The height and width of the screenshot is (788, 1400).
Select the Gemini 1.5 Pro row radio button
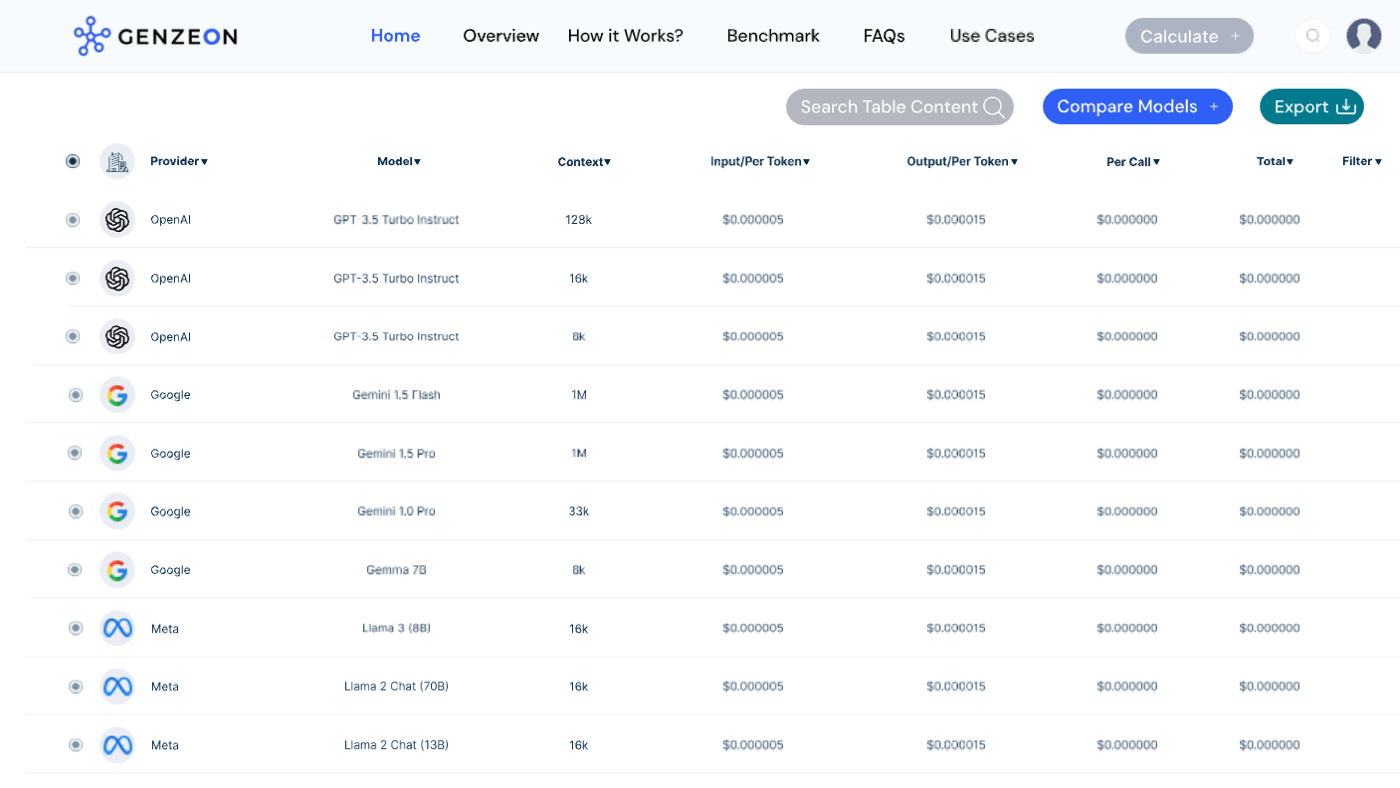pos(75,453)
